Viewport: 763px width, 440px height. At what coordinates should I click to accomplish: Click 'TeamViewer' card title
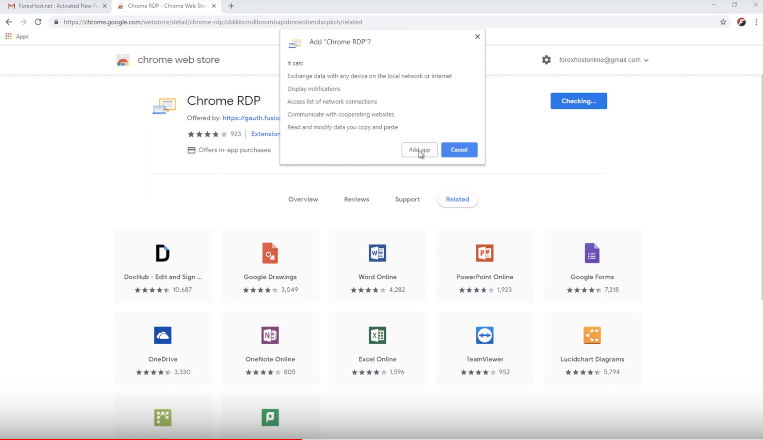tap(485, 359)
